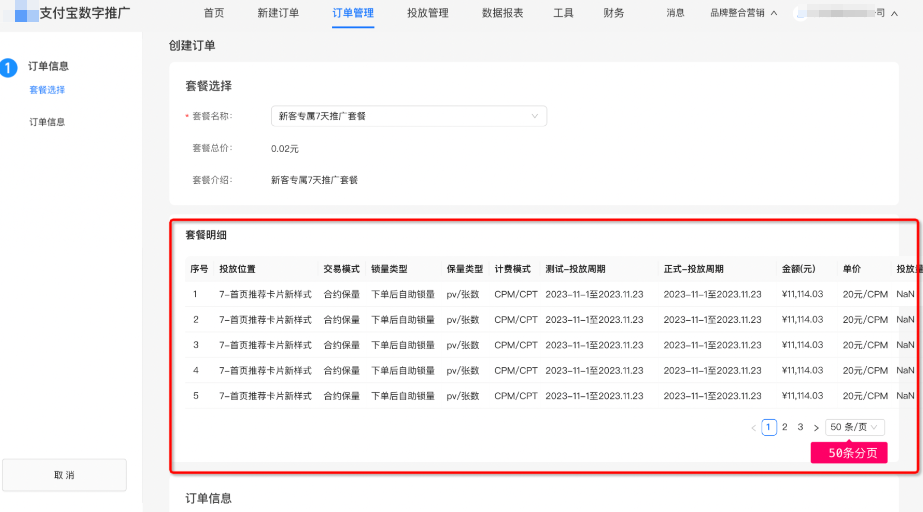This screenshot has height=512, width=923.
Task: Click the 锁量类型 column header
Action: pos(389,269)
